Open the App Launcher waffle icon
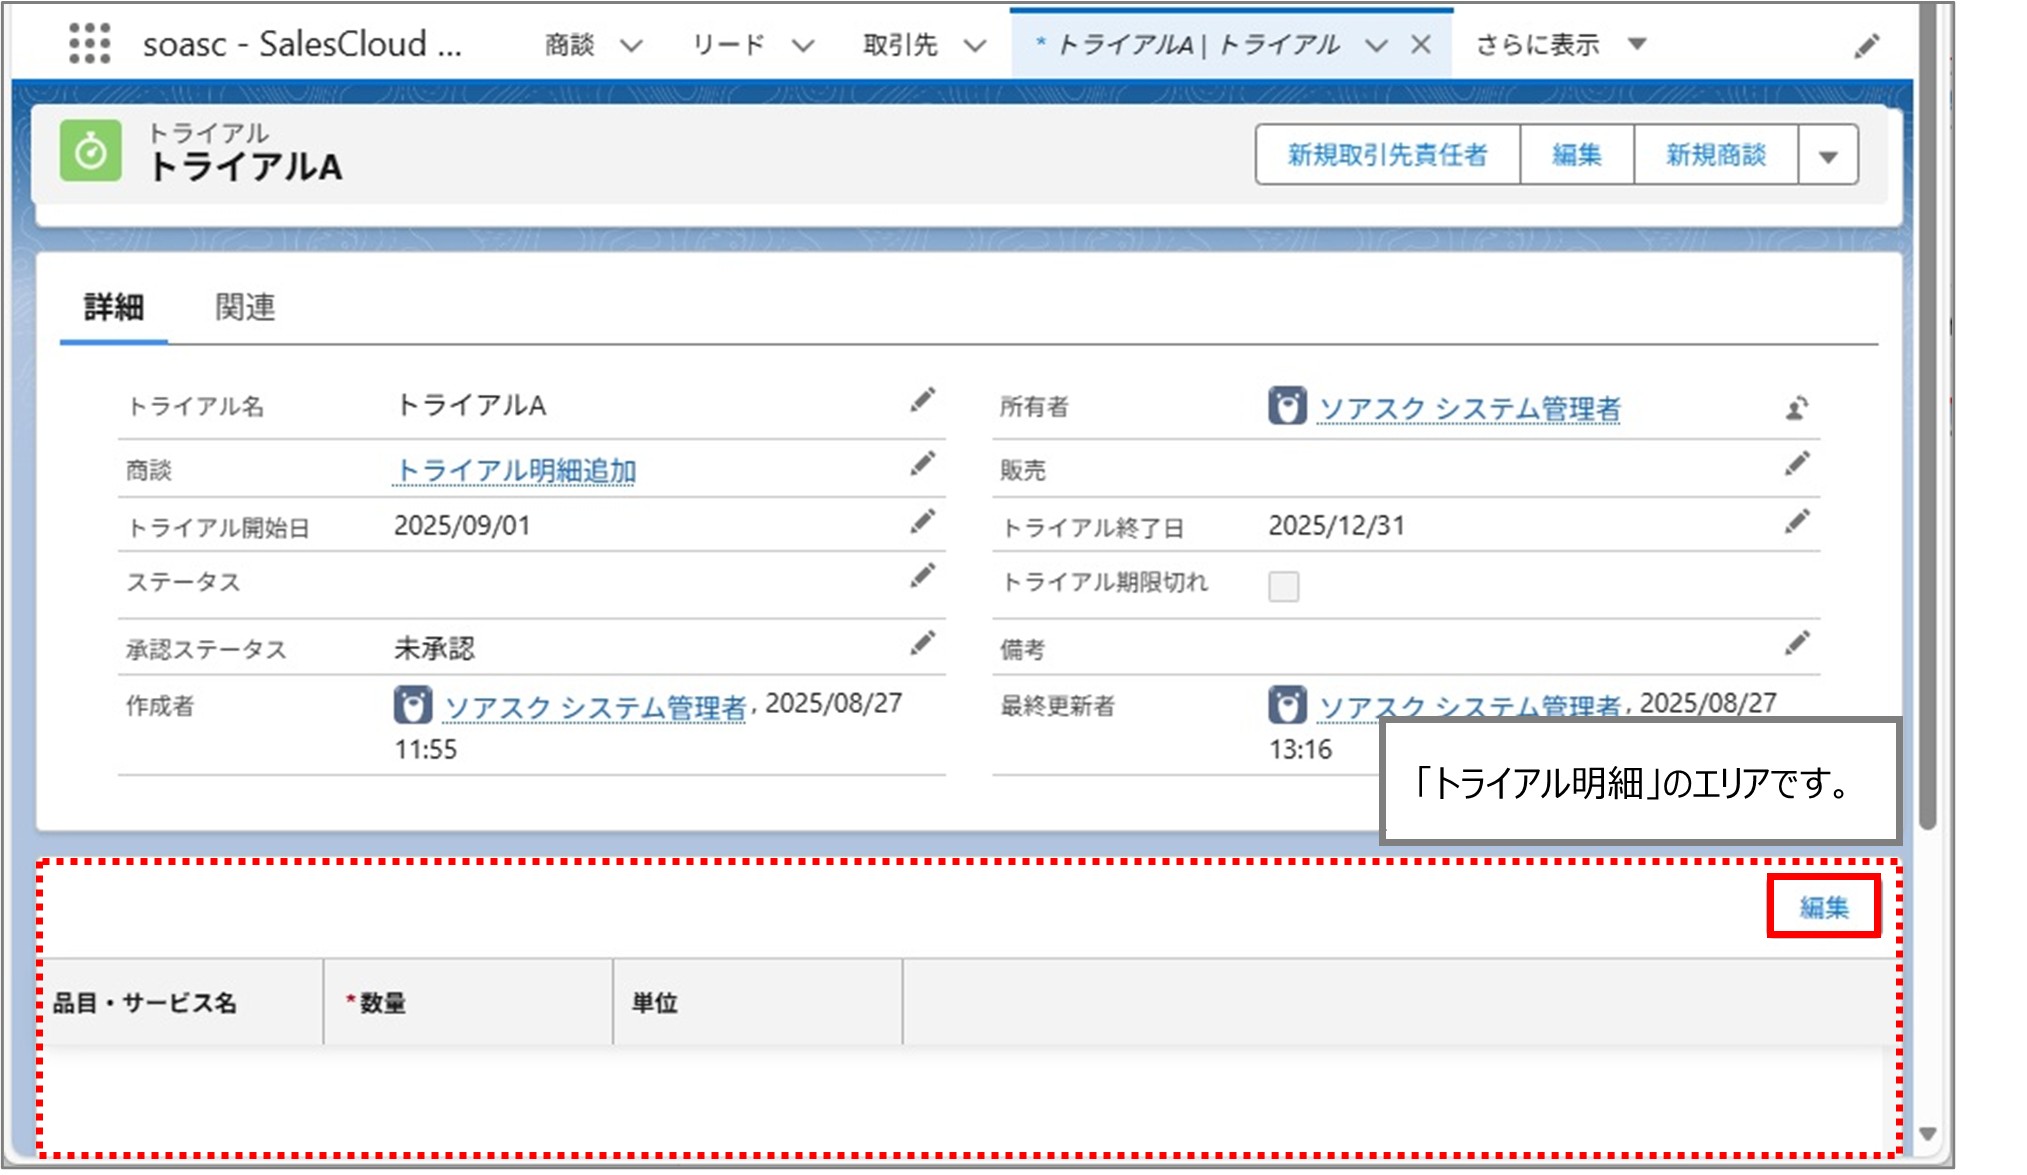2027x1175 pixels. pyautogui.click(x=91, y=43)
